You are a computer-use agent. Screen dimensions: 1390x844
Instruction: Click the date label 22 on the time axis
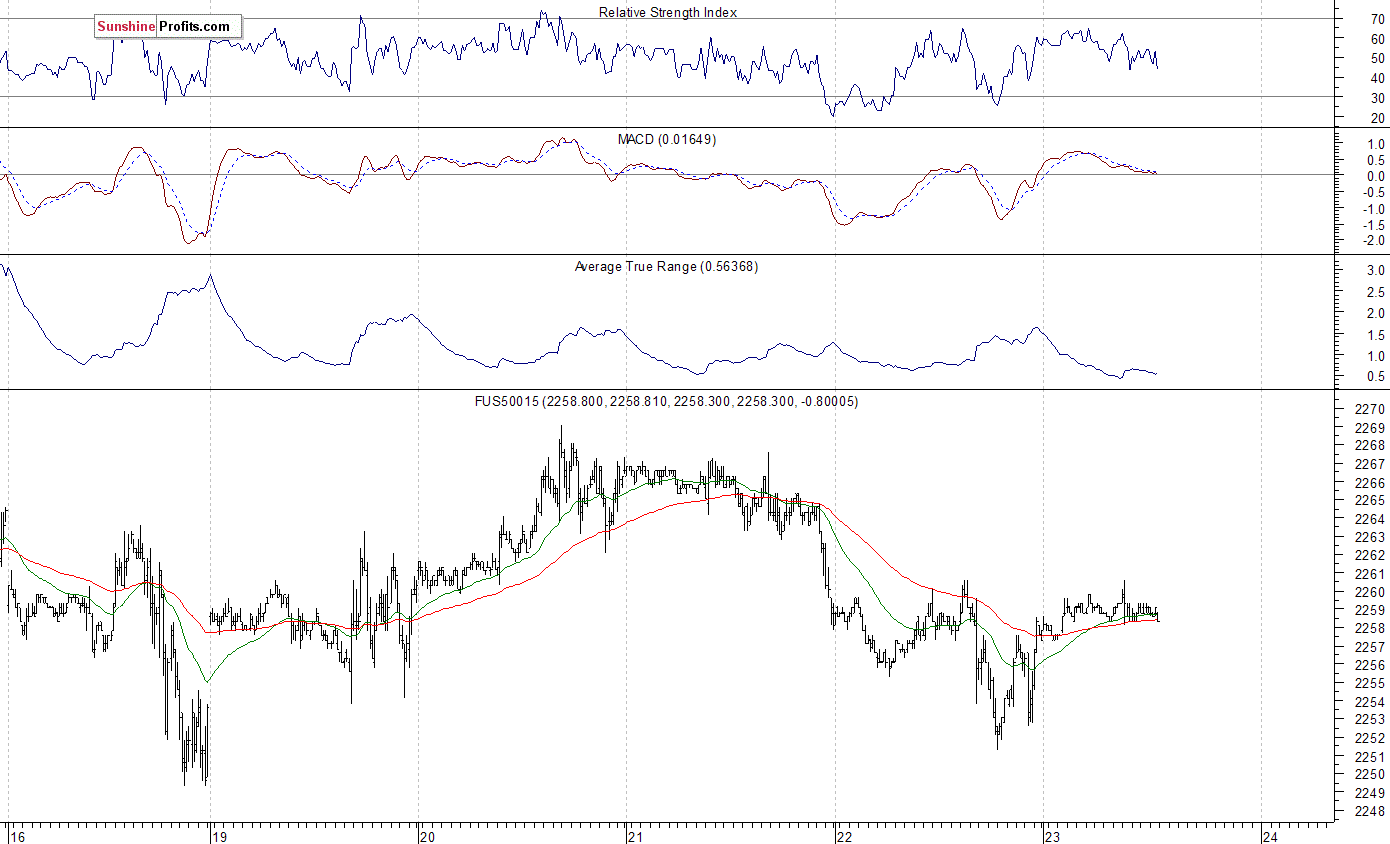tap(844, 836)
